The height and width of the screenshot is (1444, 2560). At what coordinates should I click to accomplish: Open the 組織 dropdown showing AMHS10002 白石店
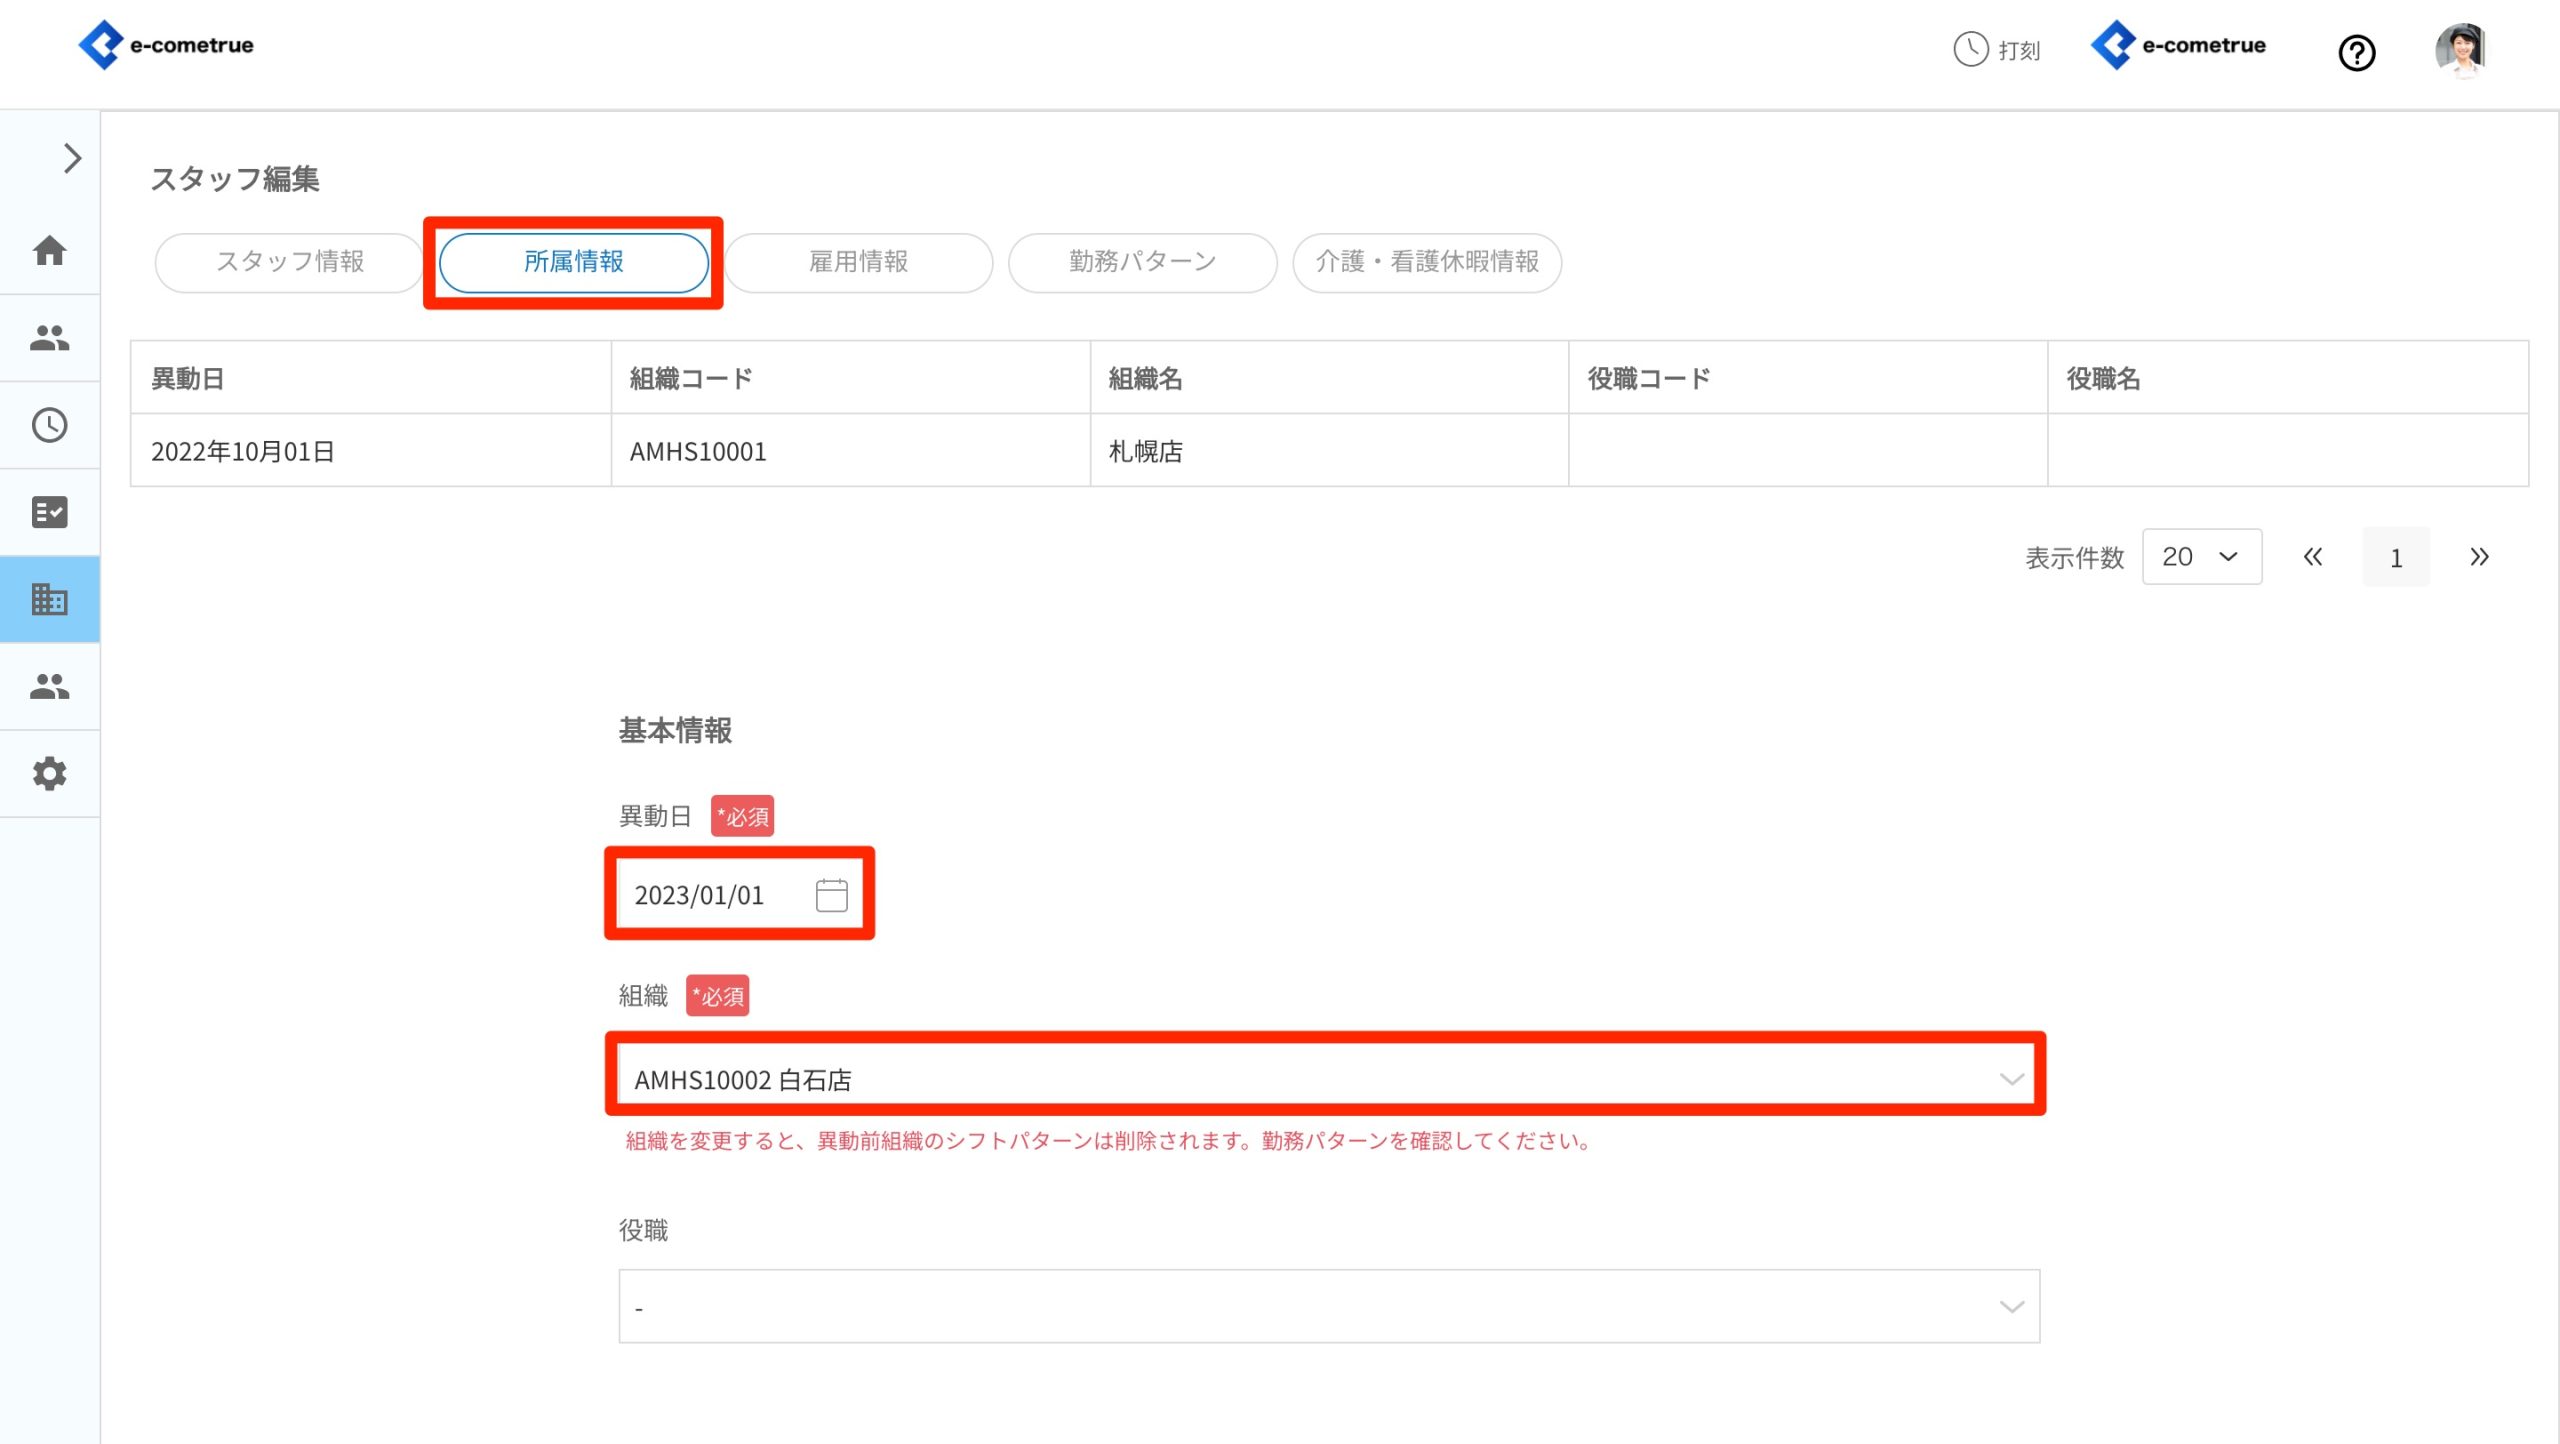pos(1327,1079)
